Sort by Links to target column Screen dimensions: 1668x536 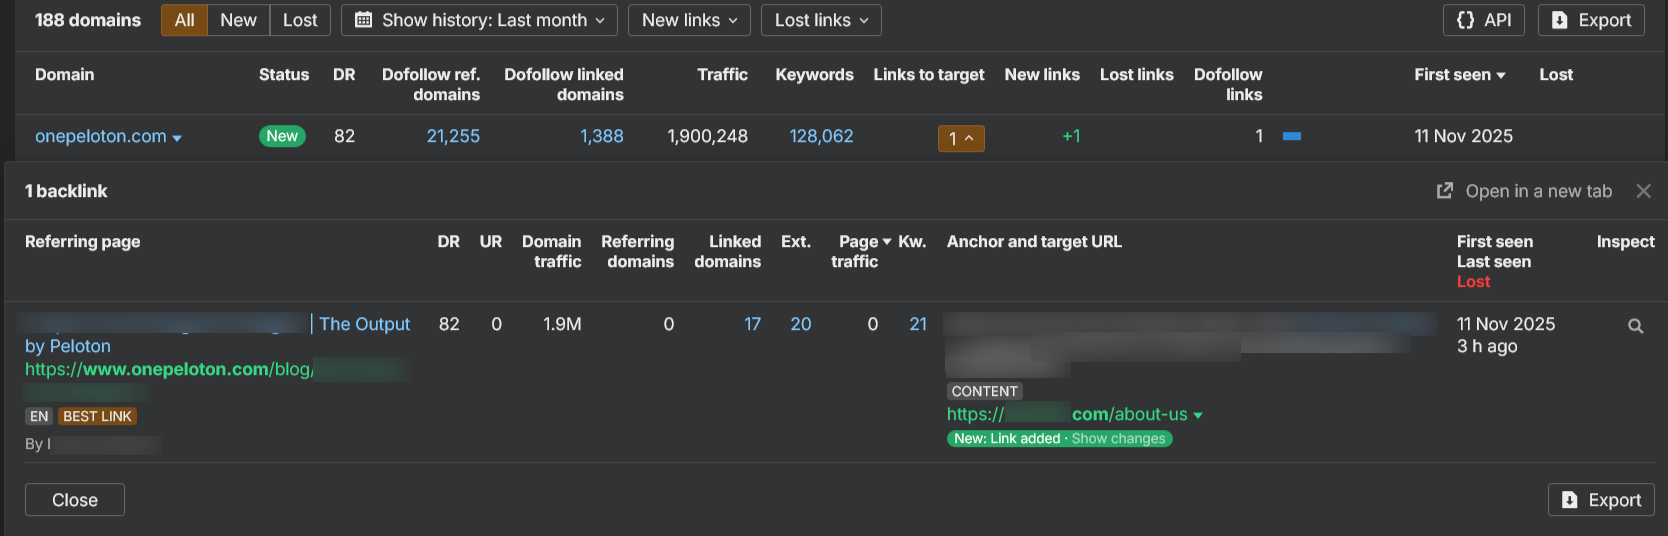(928, 74)
